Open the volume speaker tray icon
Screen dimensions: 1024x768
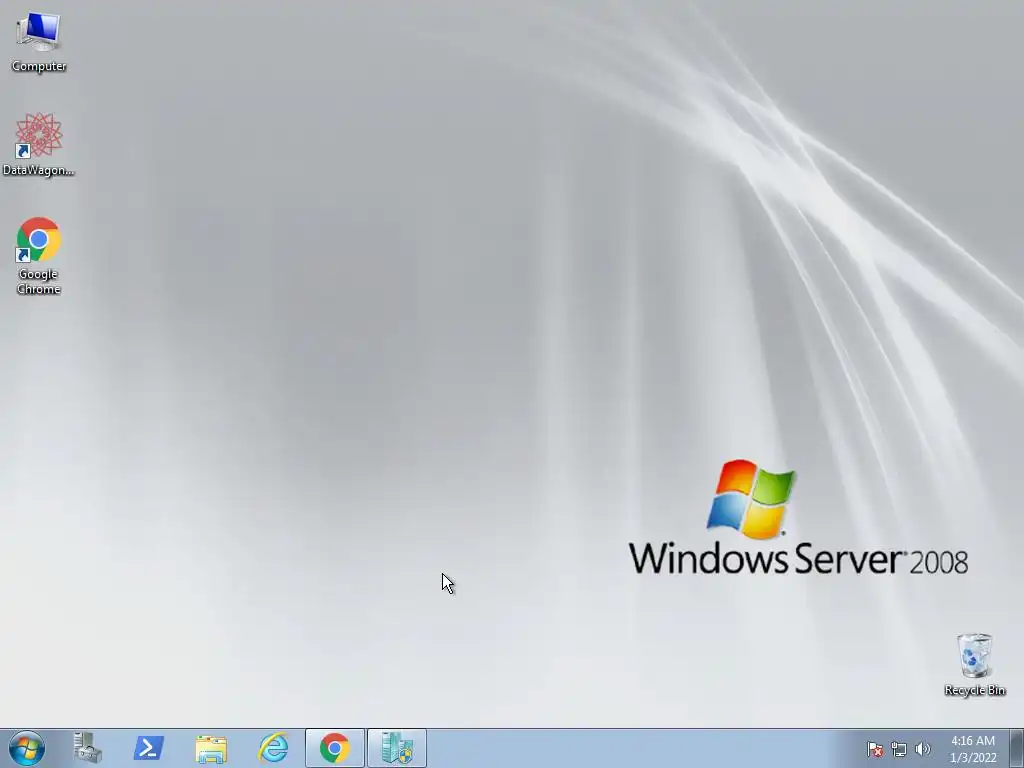coord(922,749)
